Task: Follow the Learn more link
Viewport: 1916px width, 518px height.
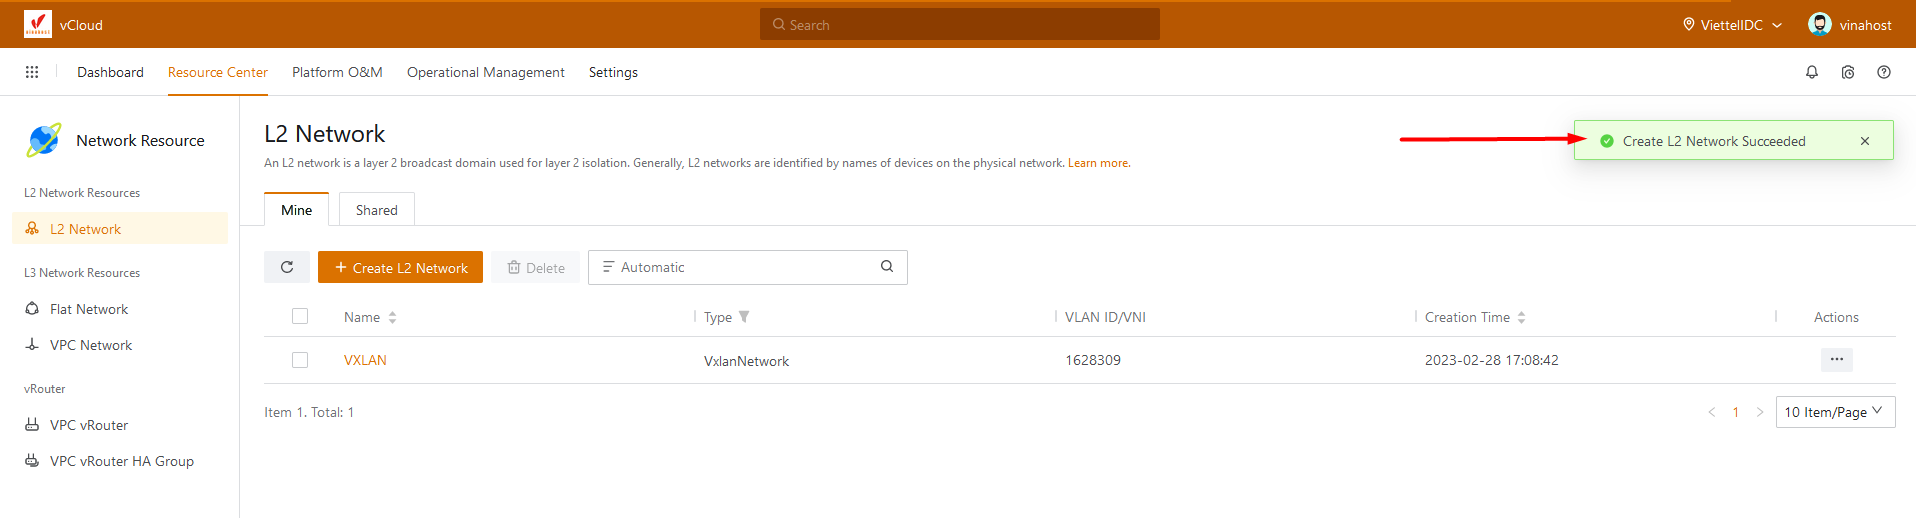Action: (x=1098, y=163)
